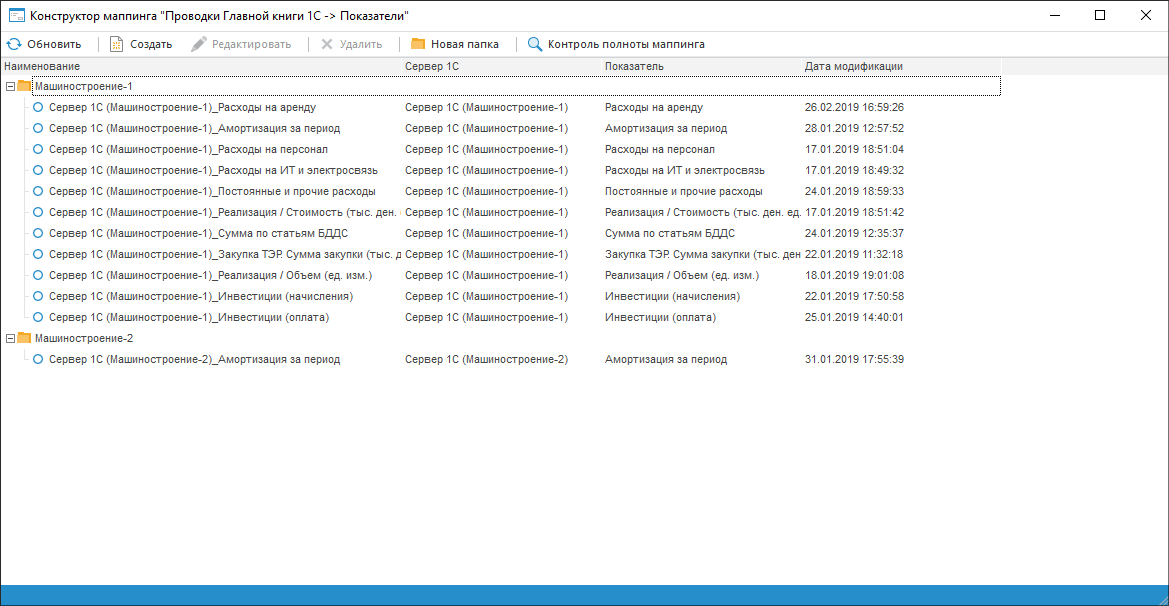Click the Инвестиции (начисления) indicator cell
Screen dimensions: 1169x606
pyautogui.click(x=672, y=296)
